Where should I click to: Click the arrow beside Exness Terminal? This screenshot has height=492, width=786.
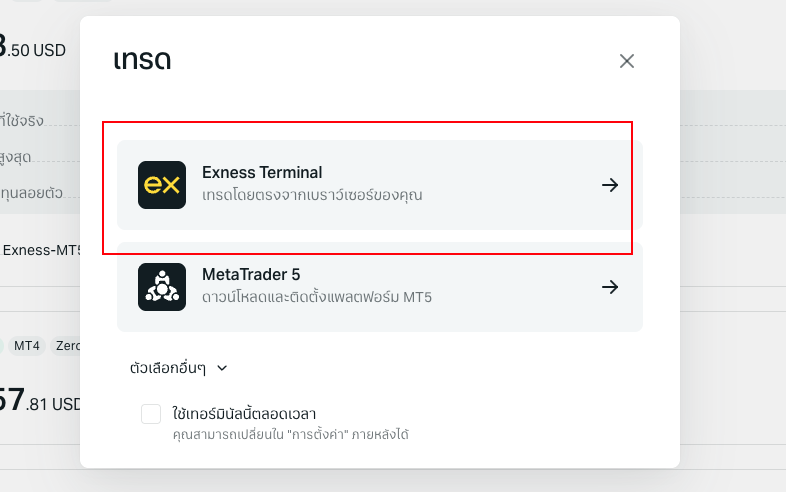(x=610, y=185)
